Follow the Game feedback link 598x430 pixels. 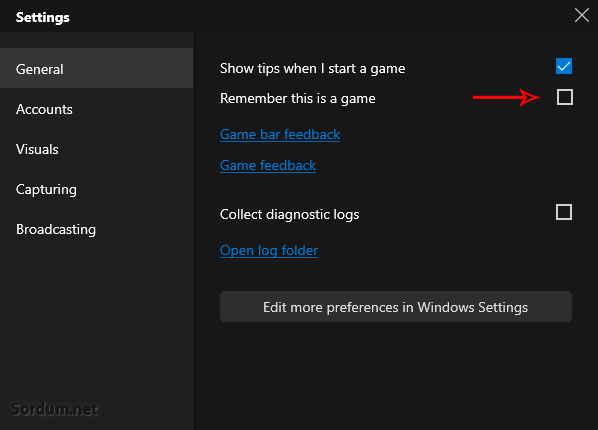click(268, 166)
